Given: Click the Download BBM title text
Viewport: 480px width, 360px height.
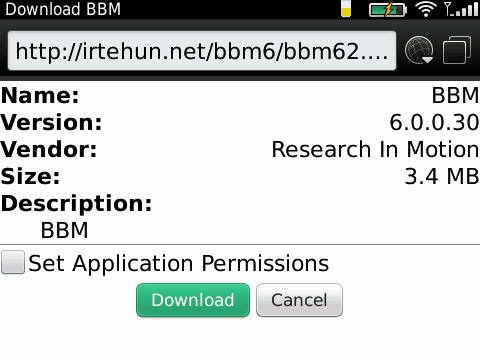Looking at the screenshot, I should coord(63,9).
